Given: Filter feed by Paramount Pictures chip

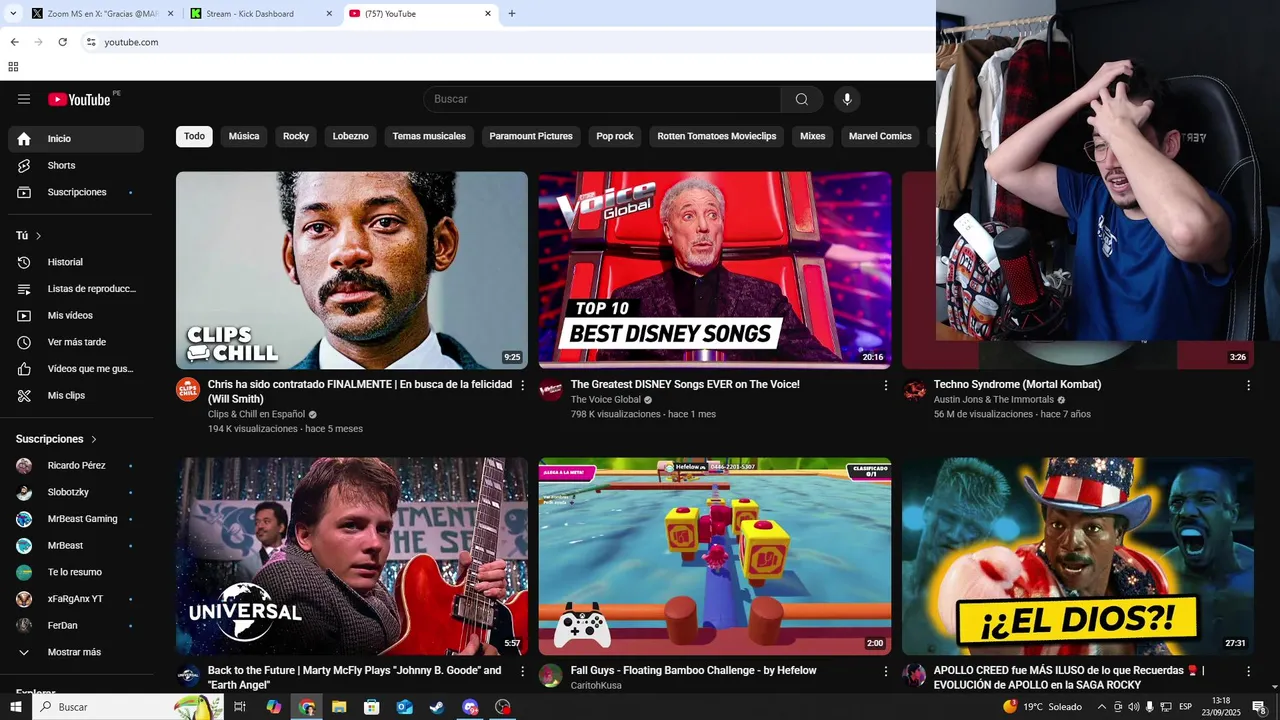Looking at the screenshot, I should coord(531,136).
